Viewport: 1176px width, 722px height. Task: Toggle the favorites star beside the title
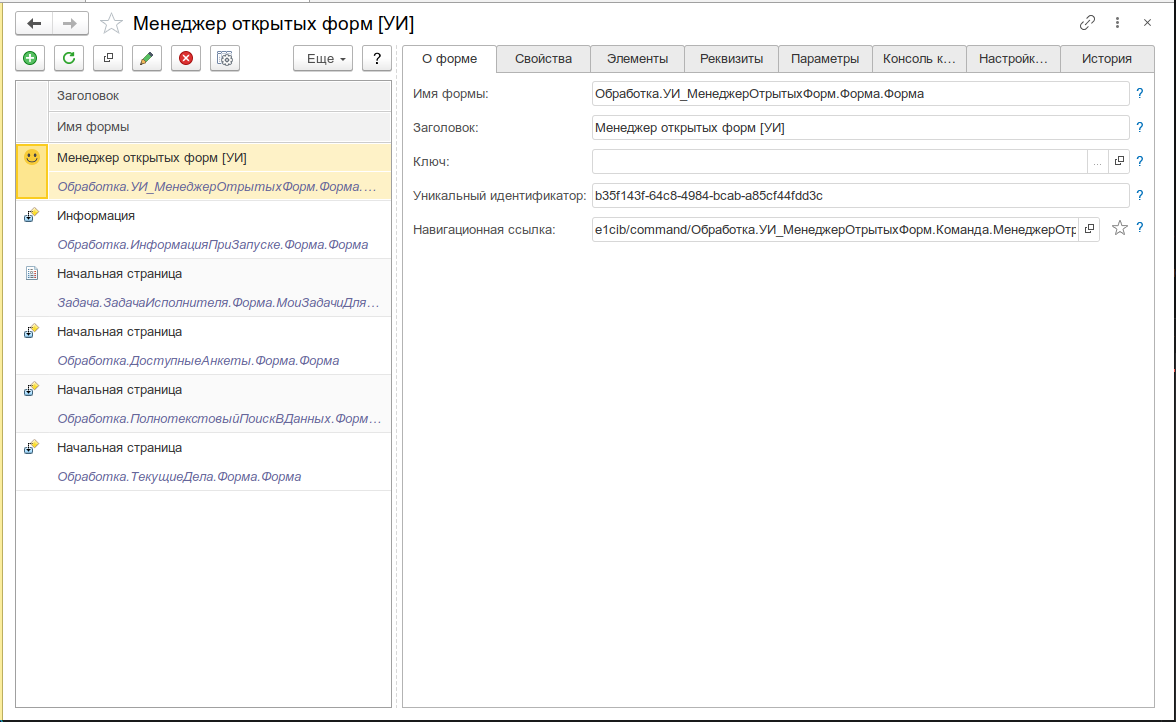pyautogui.click(x=111, y=23)
